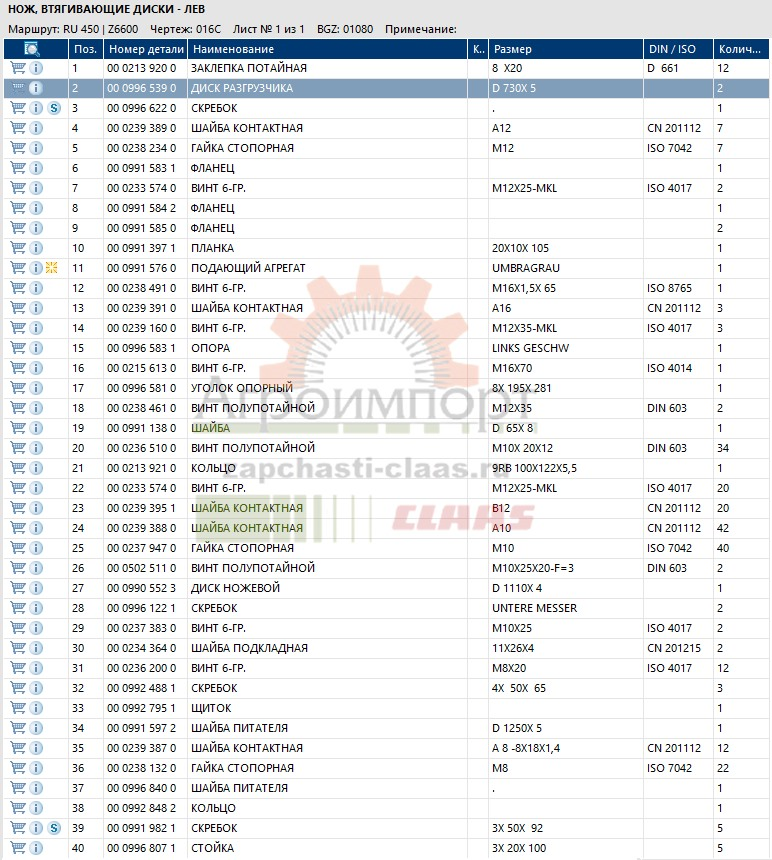Click part number 00 0996 807 1
This screenshot has height=860, width=772.
coord(141,848)
